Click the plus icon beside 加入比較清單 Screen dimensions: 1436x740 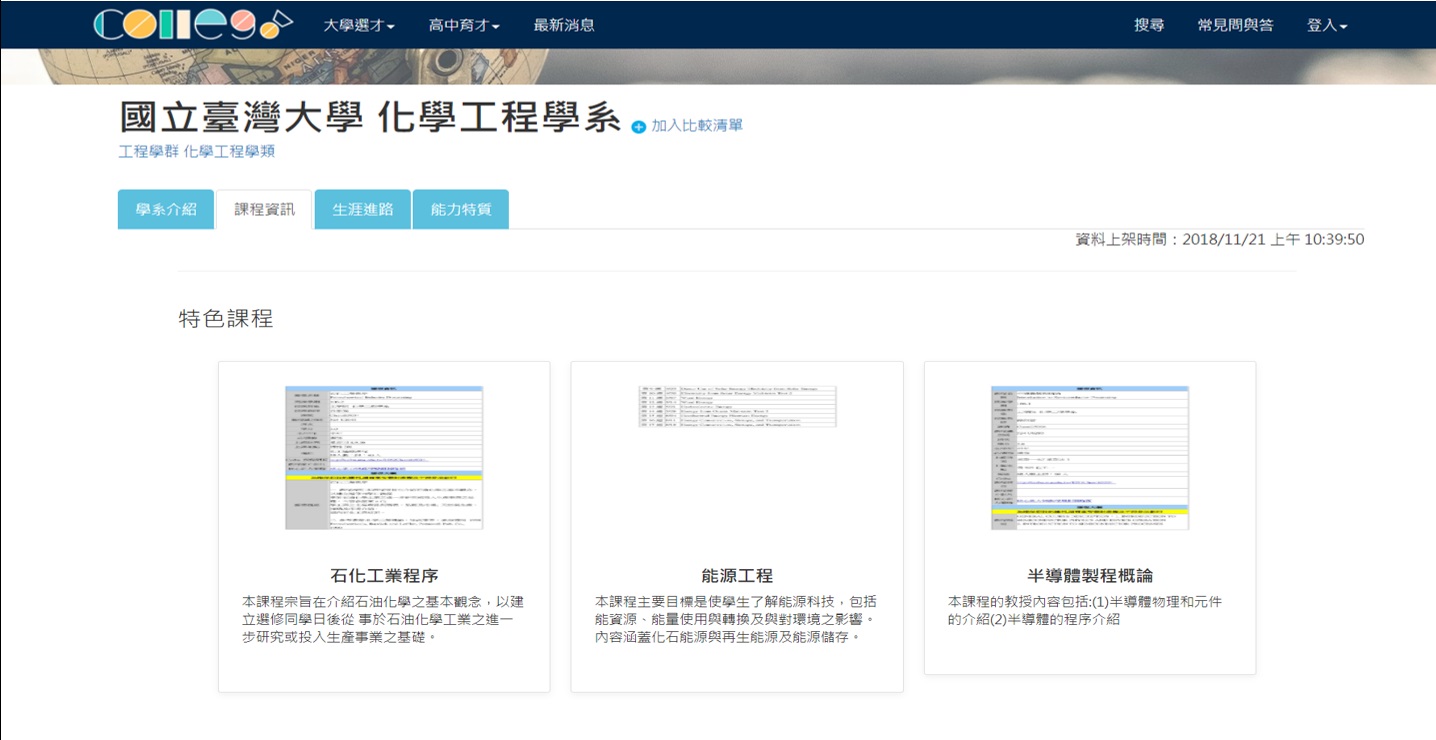click(639, 126)
